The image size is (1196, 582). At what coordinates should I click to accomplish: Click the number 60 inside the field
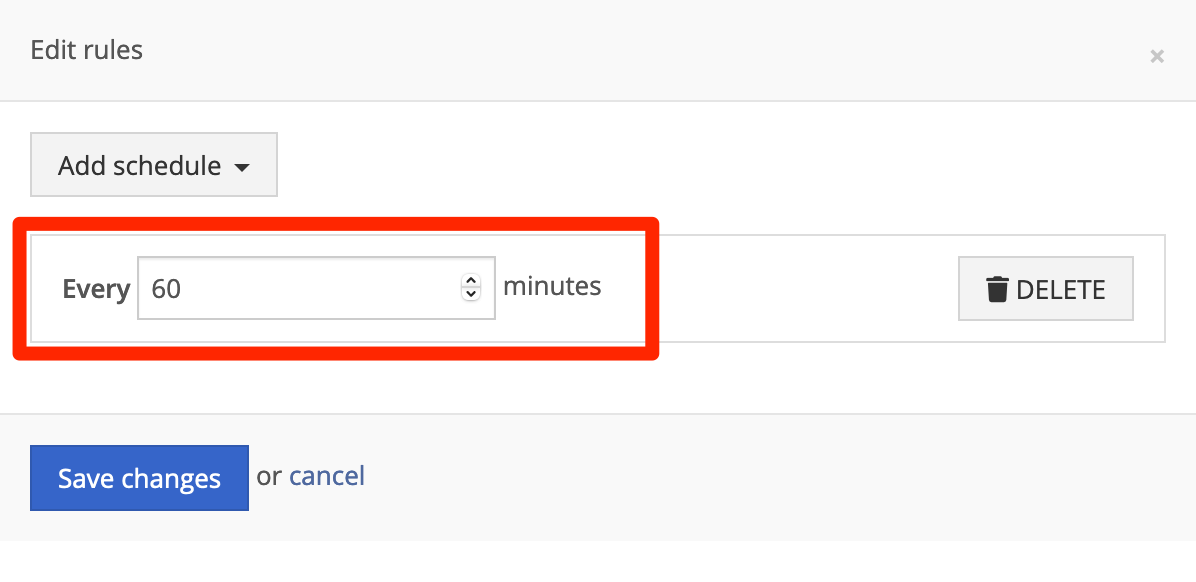click(x=166, y=290)
